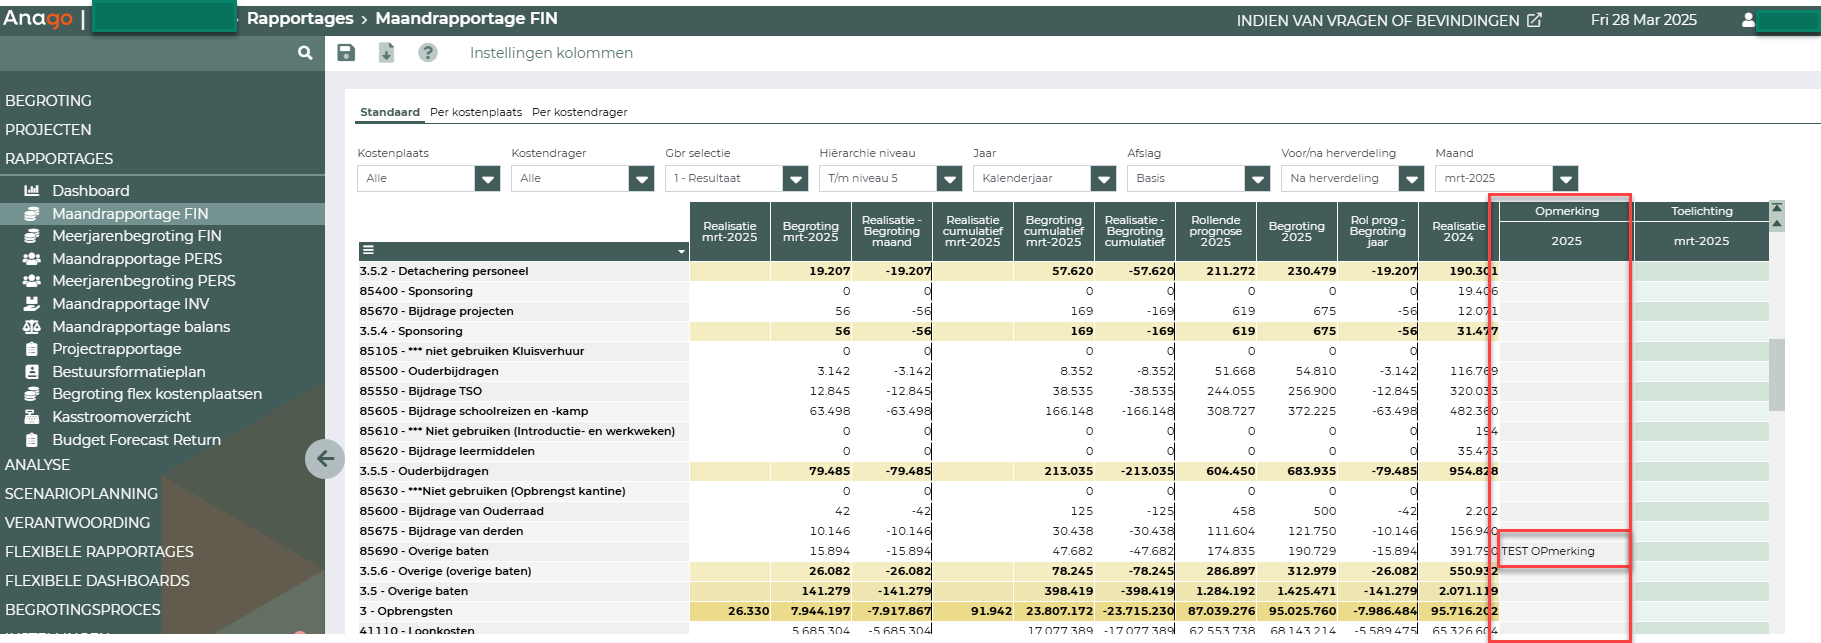Click the TEST OPmerking cell
This screenshot has width=1821, height=643.
[1565, 551]
